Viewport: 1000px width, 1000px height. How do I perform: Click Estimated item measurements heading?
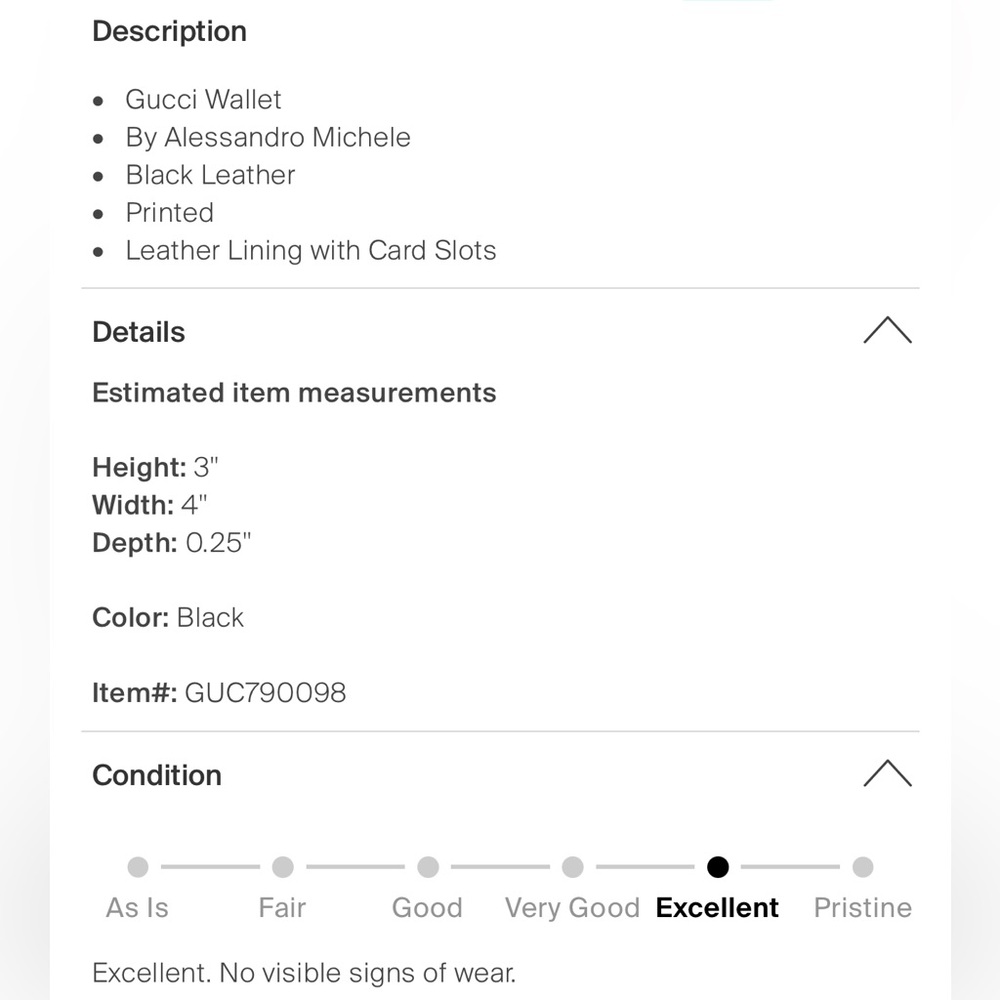(x=294, y=393)
